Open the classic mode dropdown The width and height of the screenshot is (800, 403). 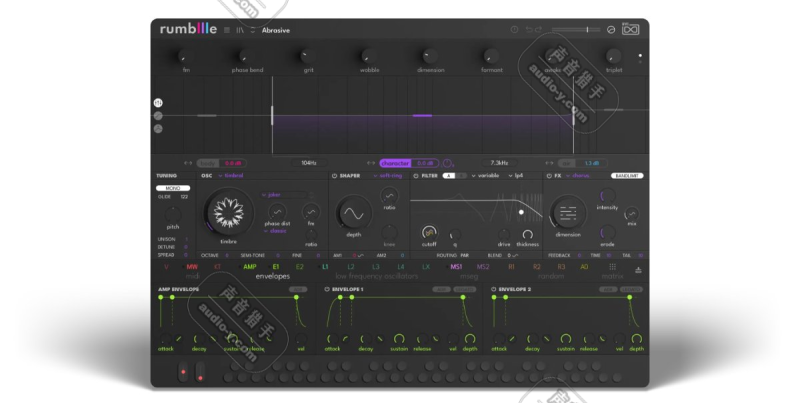pyautogui.click(x=275, y=231)
